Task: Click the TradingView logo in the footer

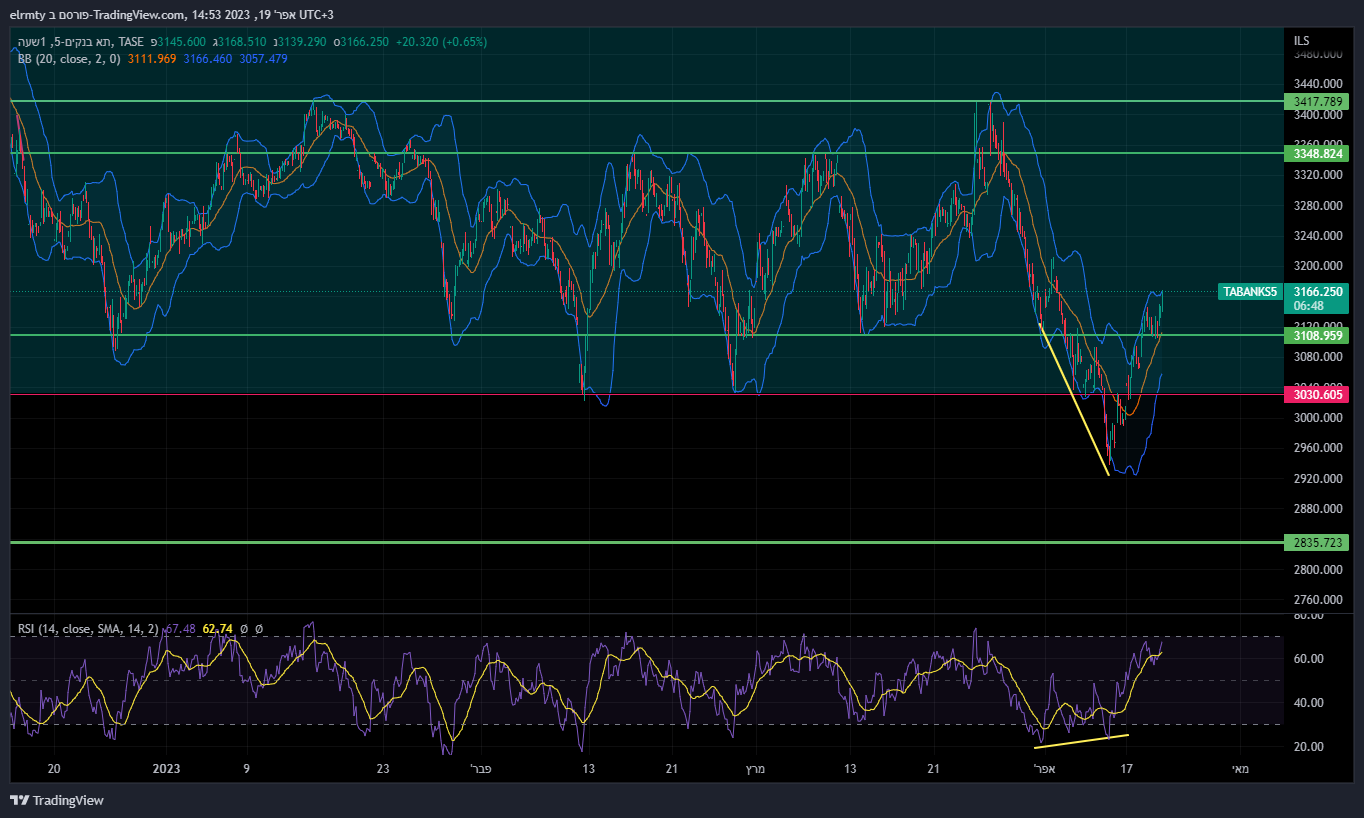Action: (57, 800)
